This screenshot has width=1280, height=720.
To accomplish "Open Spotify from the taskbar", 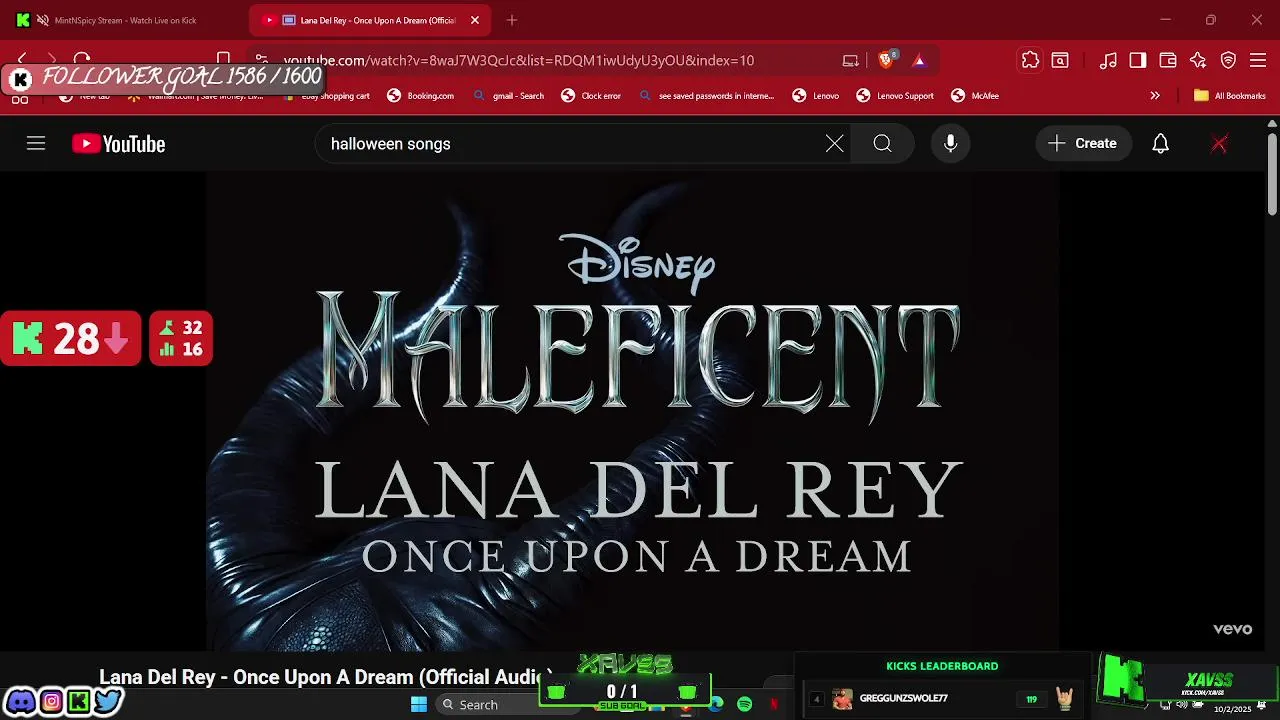I will (x=745, y=704).
